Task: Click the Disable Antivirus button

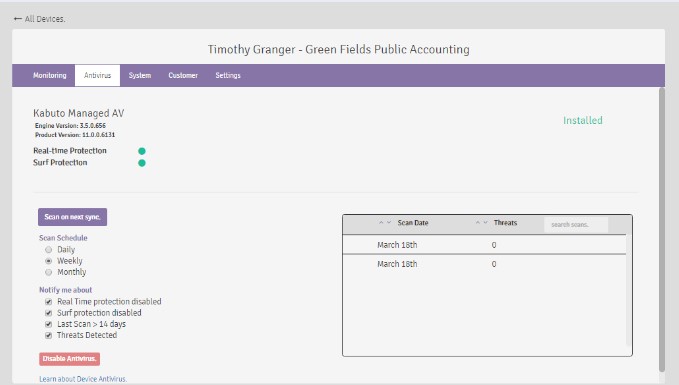Action: click(69, 359)
